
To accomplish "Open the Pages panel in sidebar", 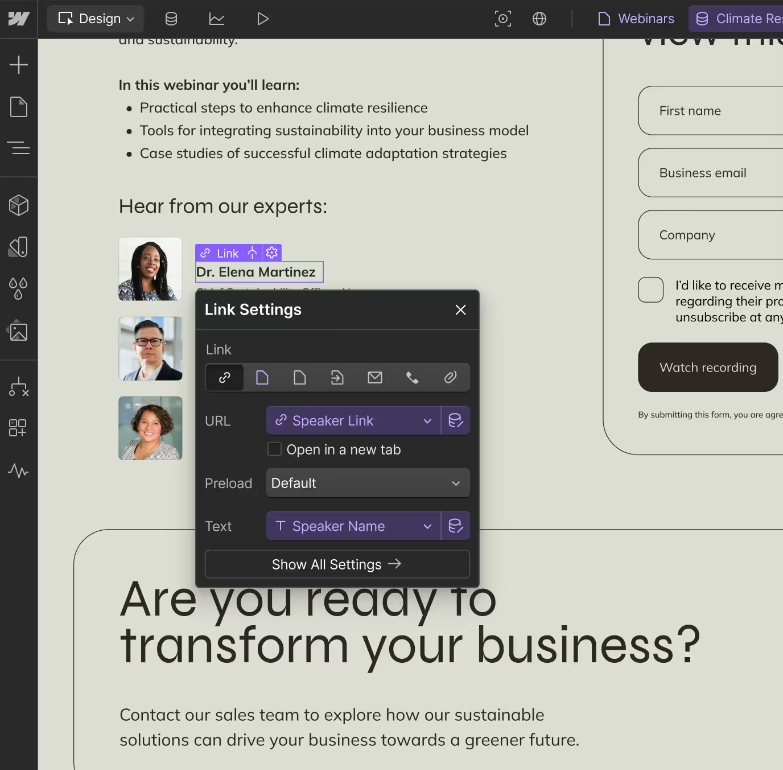I will point(18,107).
